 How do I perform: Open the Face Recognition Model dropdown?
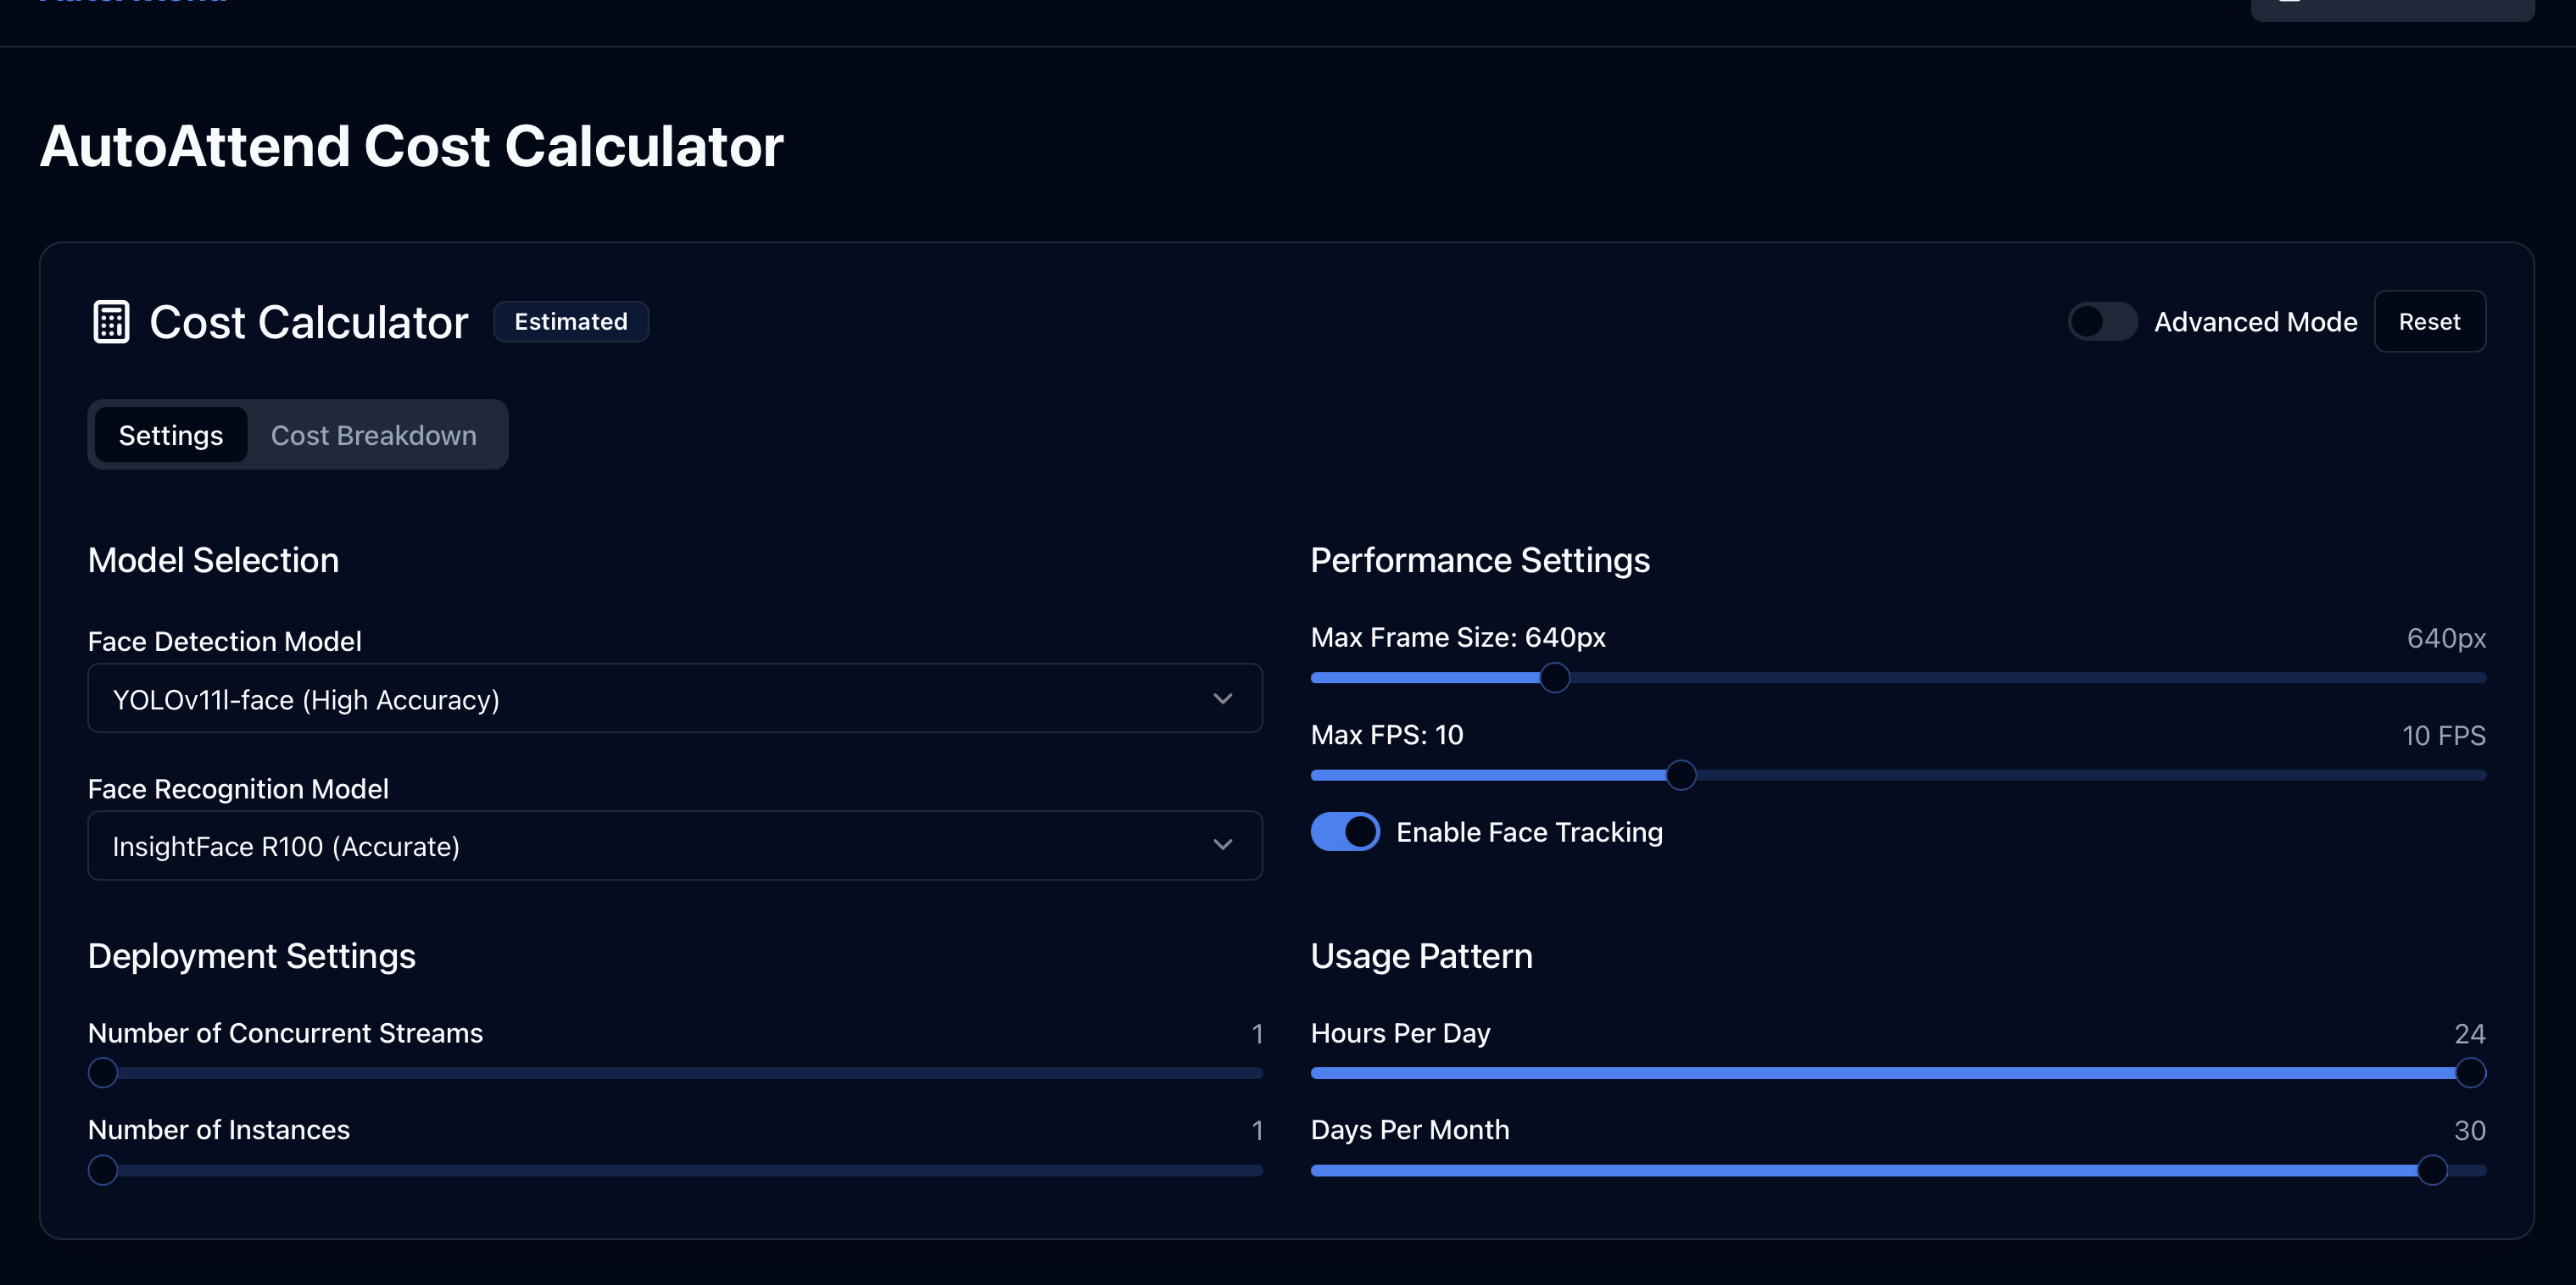click(675, 845)
